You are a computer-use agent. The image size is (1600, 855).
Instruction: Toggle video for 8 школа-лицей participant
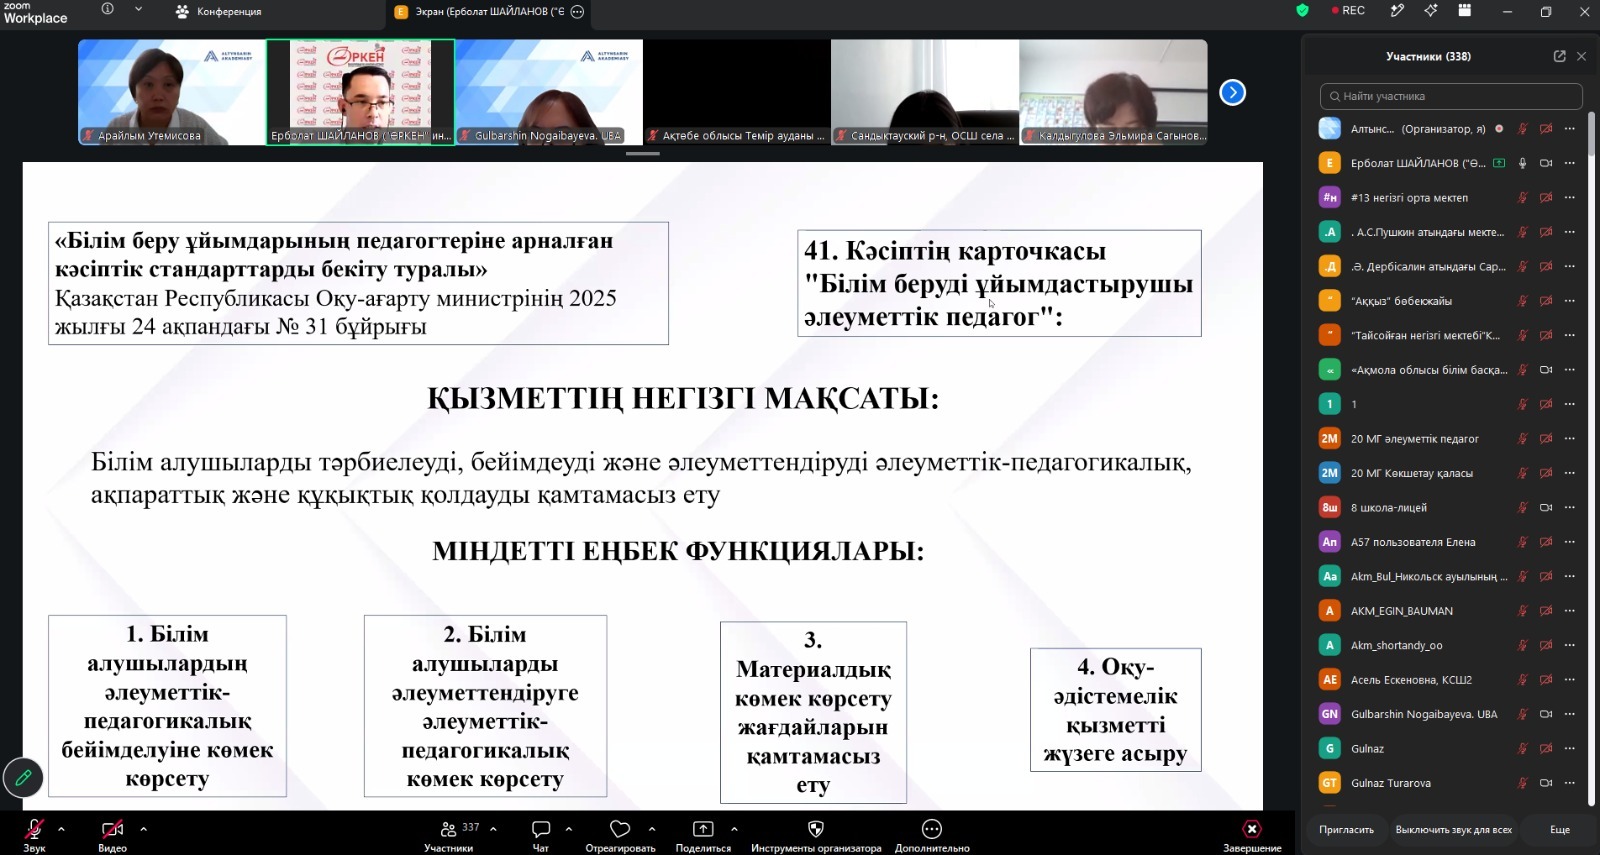tap(1546, 508)
